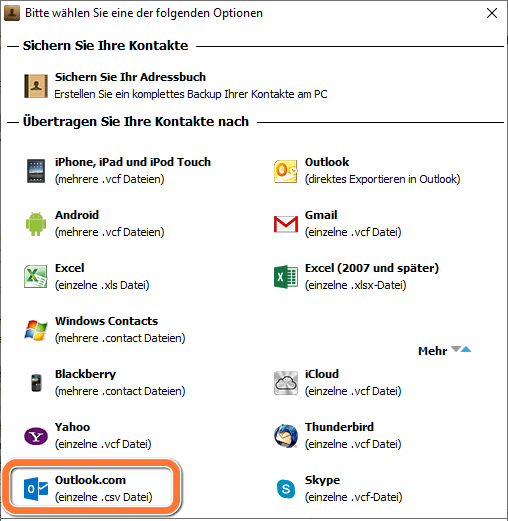508x521 pixels.
Task: Click the Excel .xls icon
Action: [x=36, y=277]
